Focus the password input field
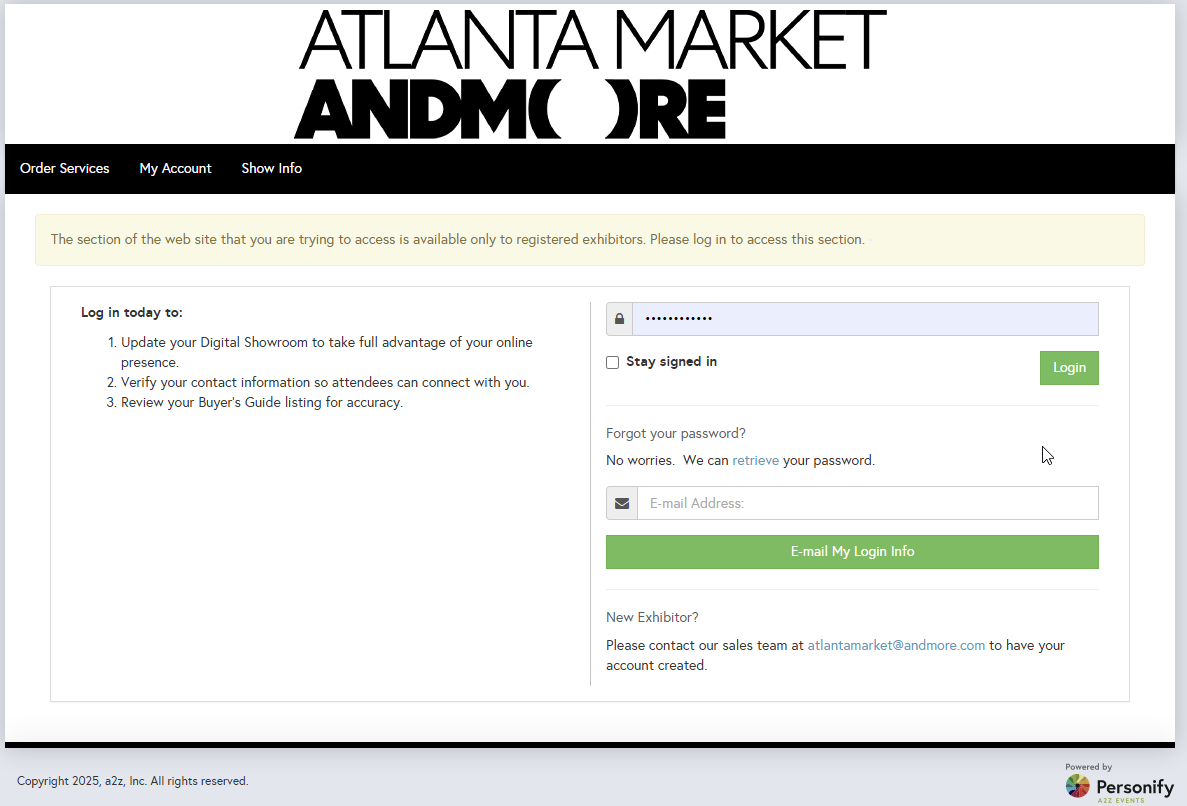 coord(865,319)
